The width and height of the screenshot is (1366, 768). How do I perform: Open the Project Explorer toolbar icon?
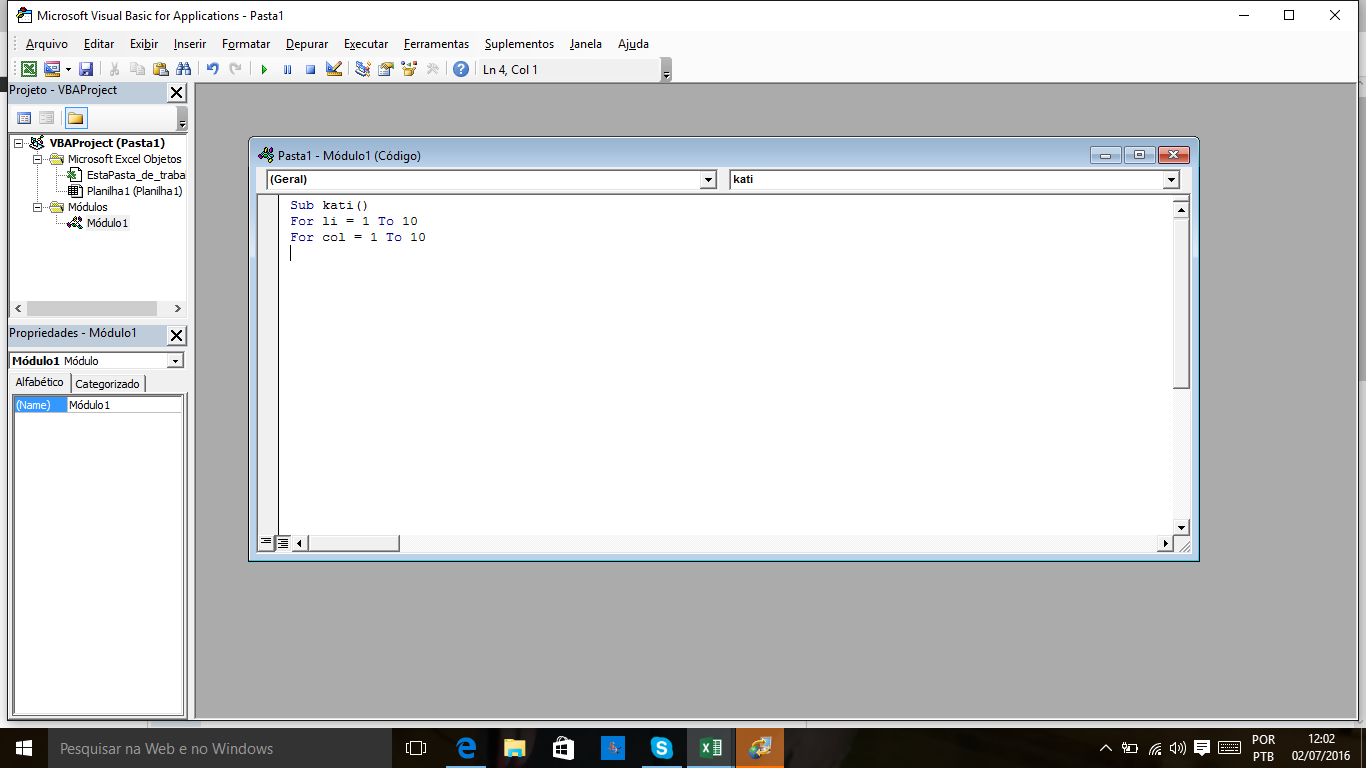tap(363, 69)
